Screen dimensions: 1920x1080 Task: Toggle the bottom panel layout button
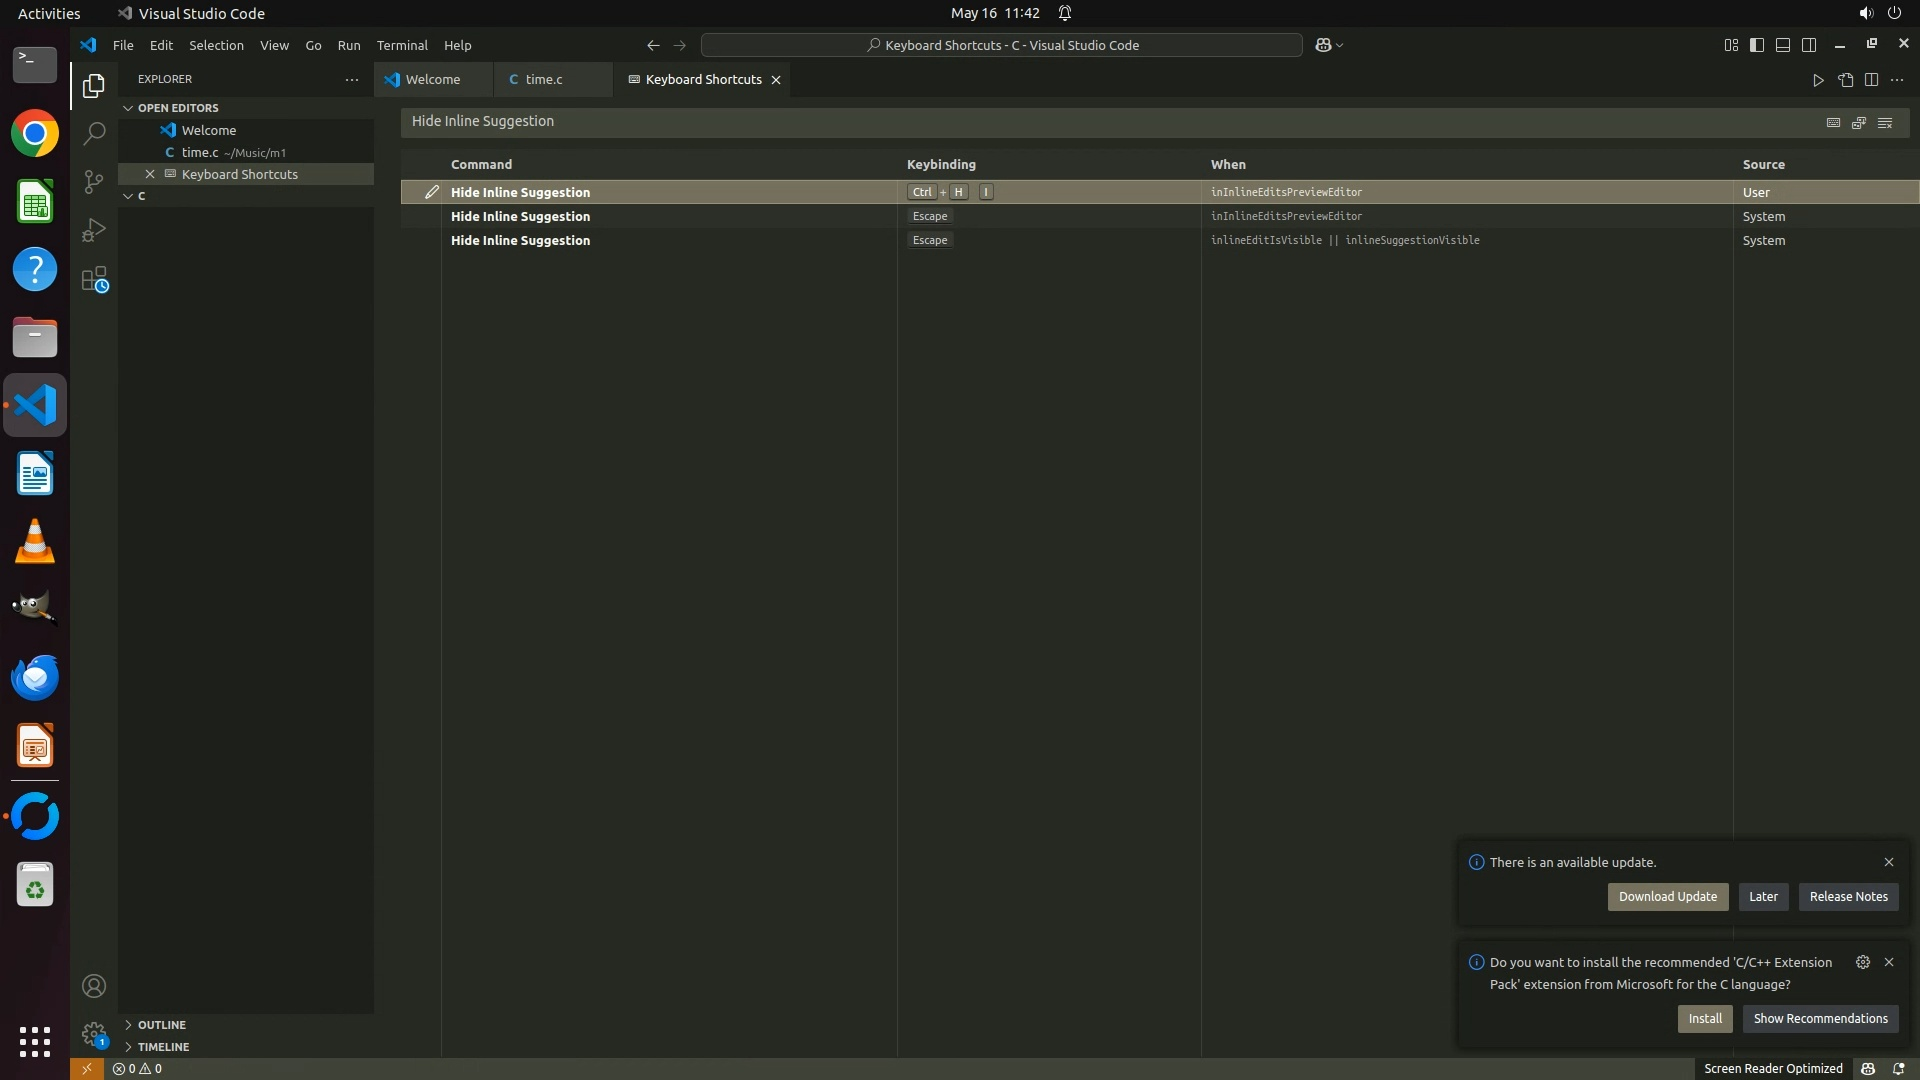coord(1783,45)
